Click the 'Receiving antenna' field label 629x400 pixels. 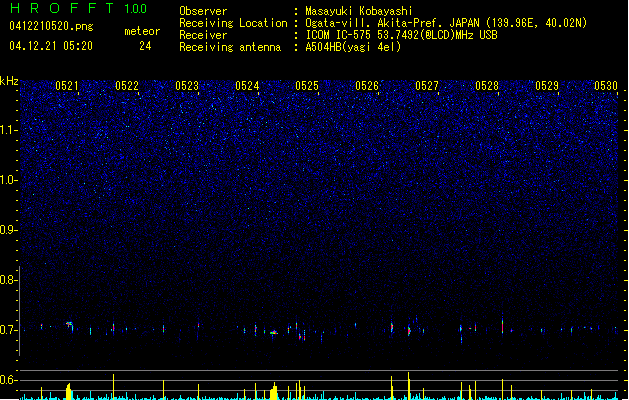[x=230, y=47]
